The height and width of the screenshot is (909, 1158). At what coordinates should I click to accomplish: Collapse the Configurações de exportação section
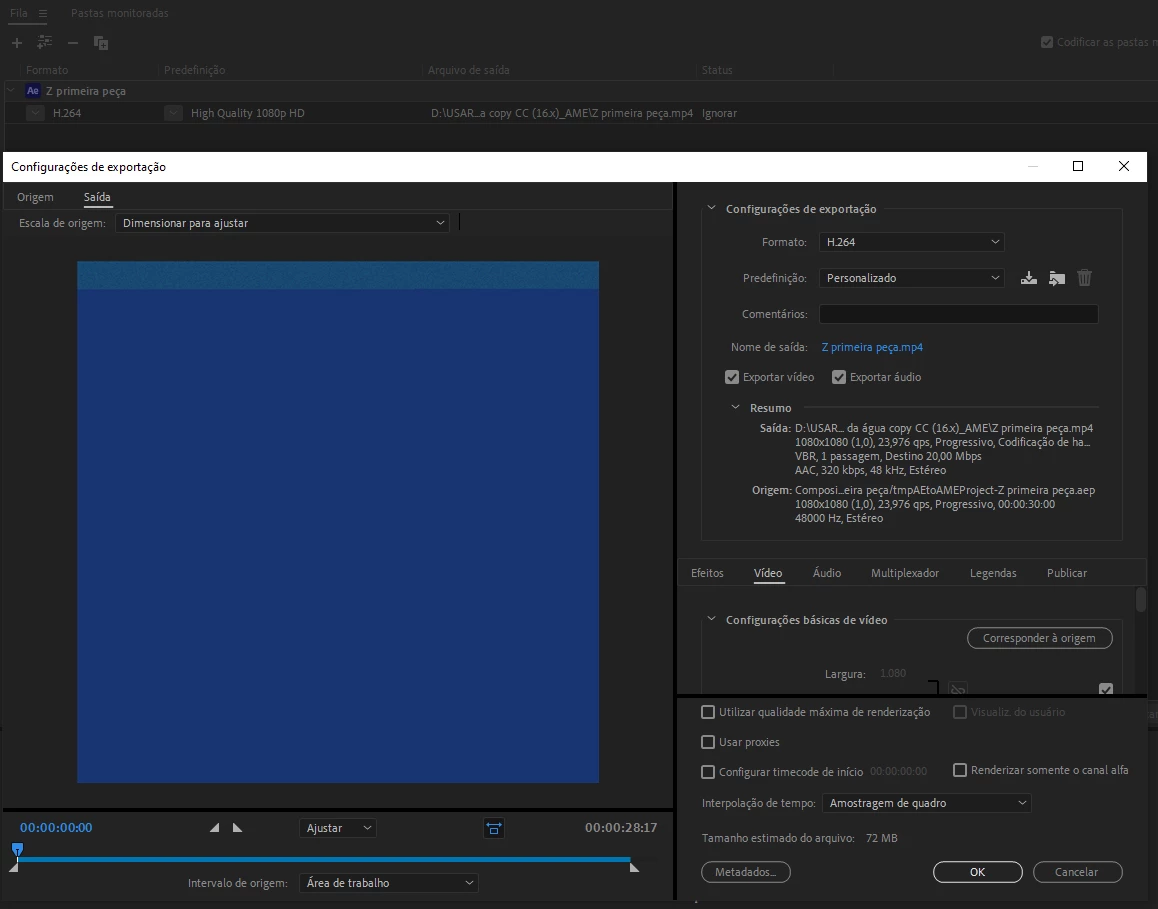tap(711, 208)
